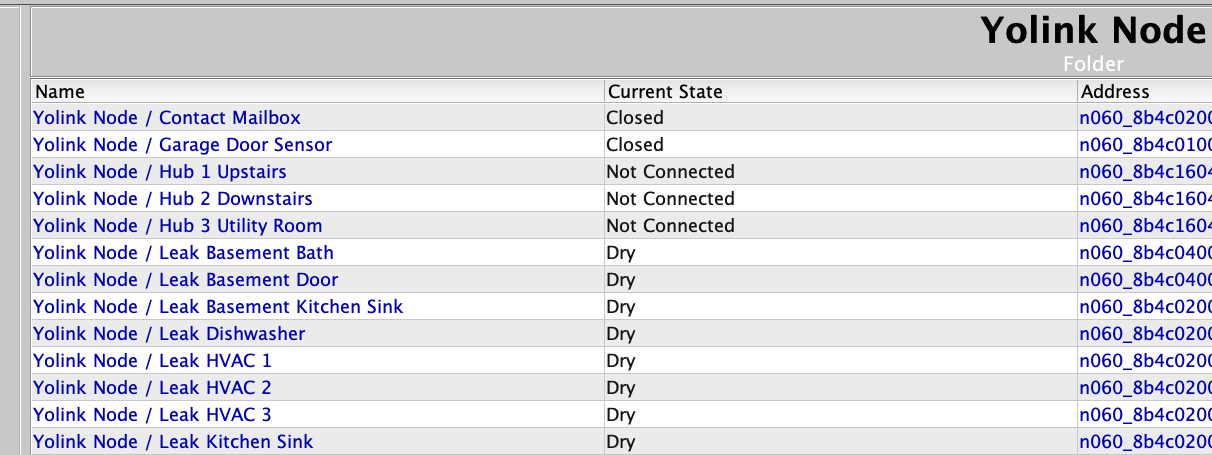Open the Hub 3 Utility Room link
1212x455 pixels.
click(x=178, y=226)
